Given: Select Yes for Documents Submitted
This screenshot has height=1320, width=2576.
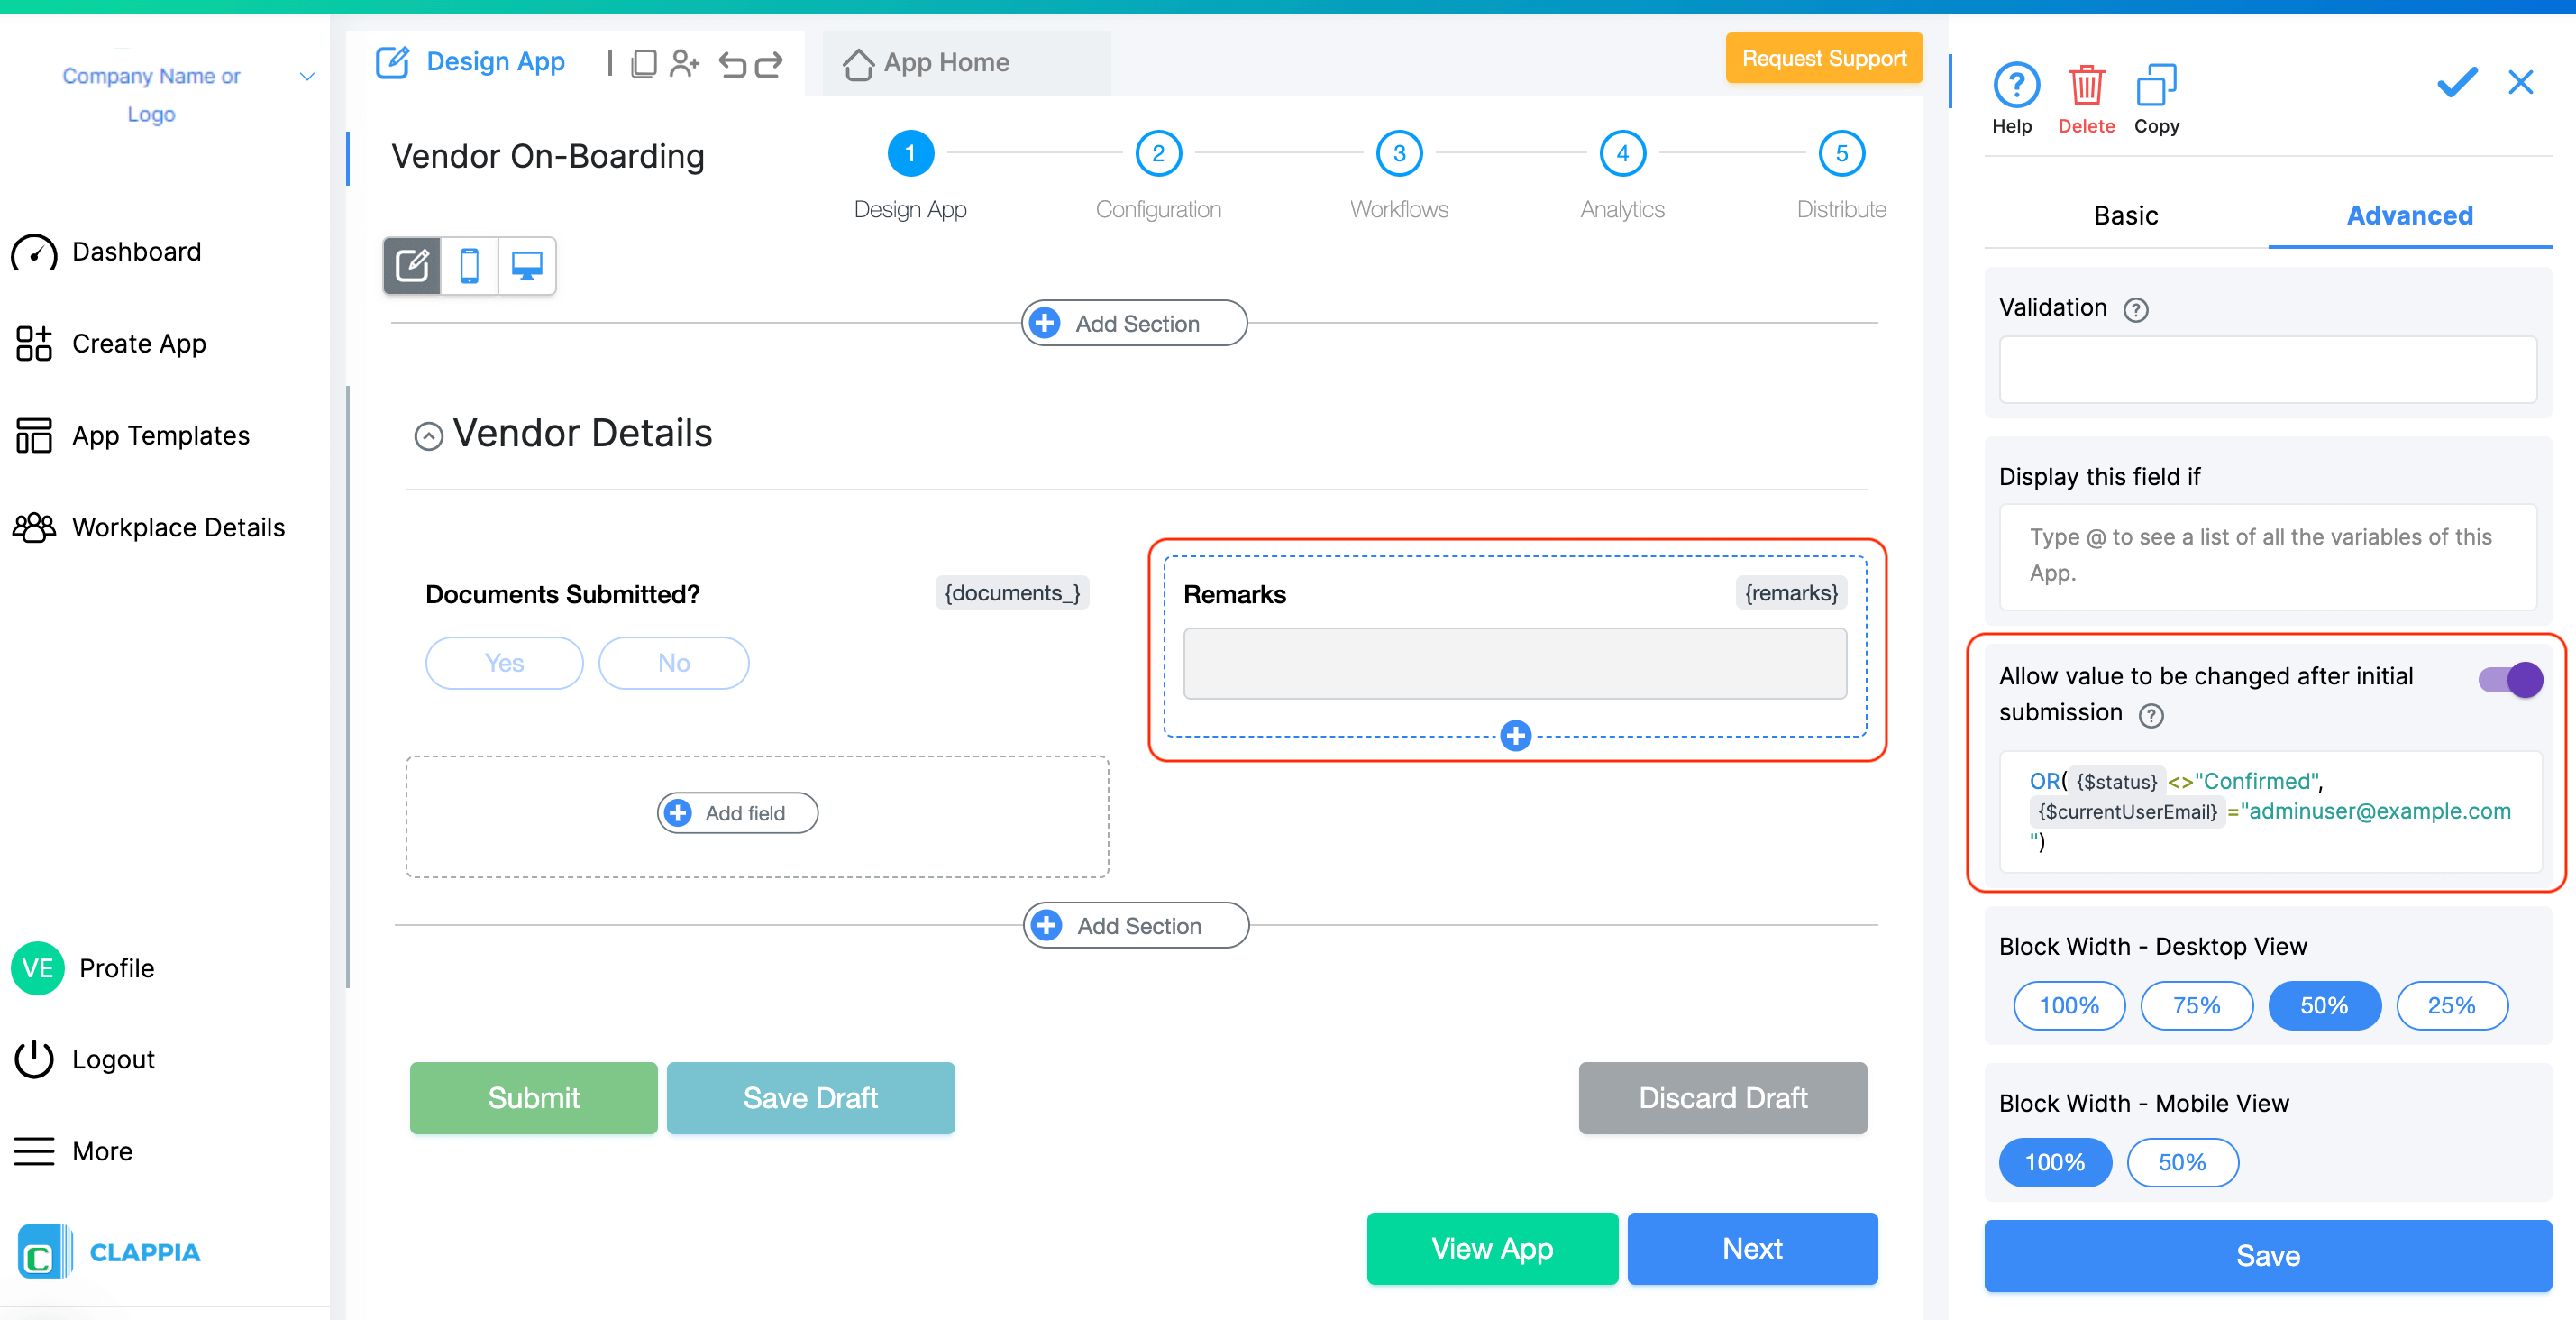Looking at the screenshot, I should 504,663.
